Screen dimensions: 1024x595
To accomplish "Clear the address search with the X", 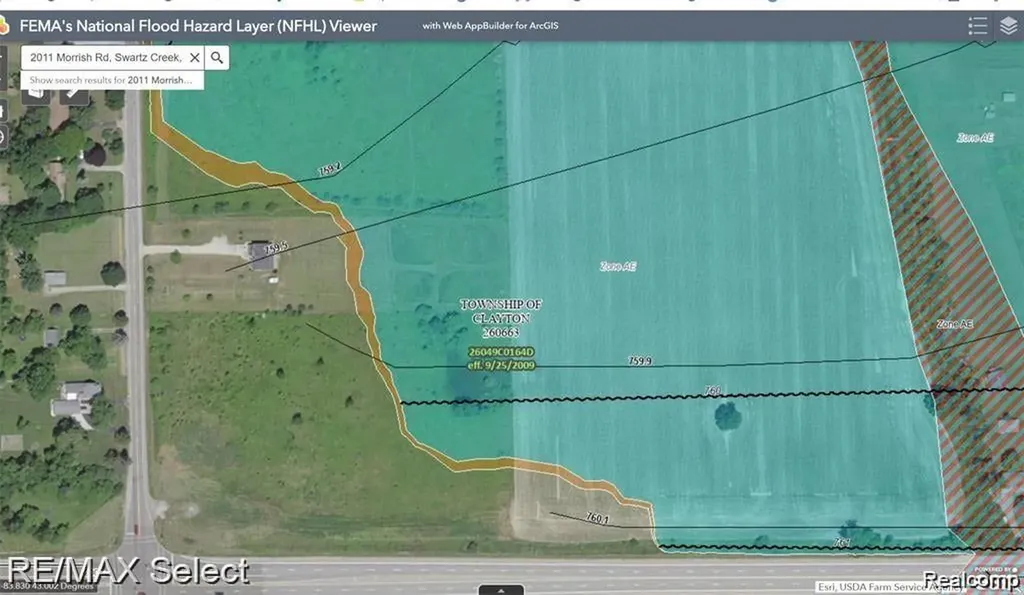I will click(195, 57).
